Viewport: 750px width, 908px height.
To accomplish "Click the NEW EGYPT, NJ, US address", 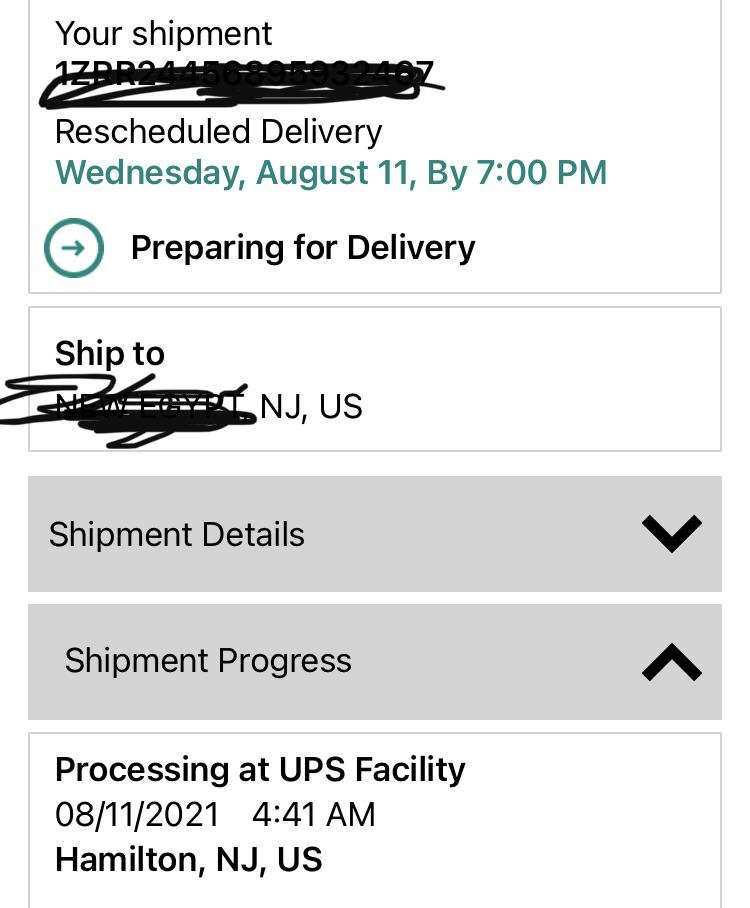I will coord(210,406).
